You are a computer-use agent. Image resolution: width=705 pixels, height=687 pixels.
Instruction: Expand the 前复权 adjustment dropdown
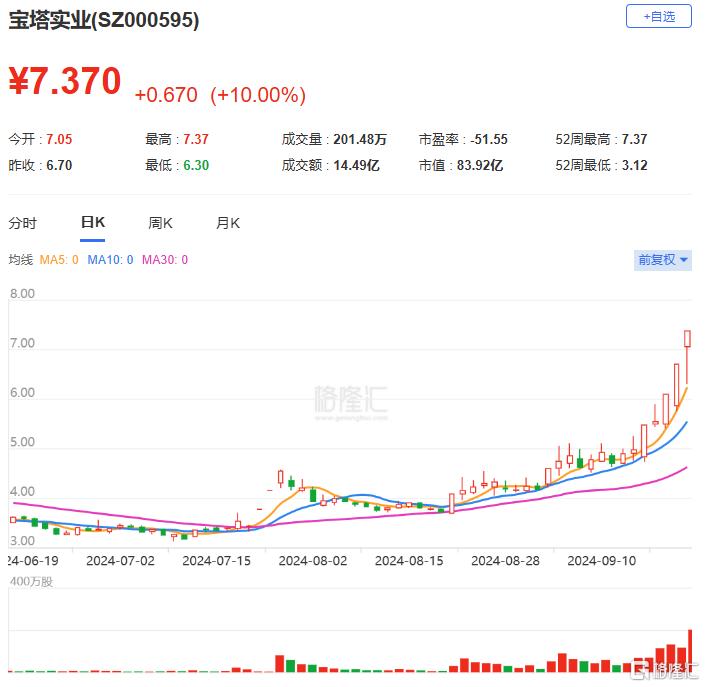click(663, 260)
